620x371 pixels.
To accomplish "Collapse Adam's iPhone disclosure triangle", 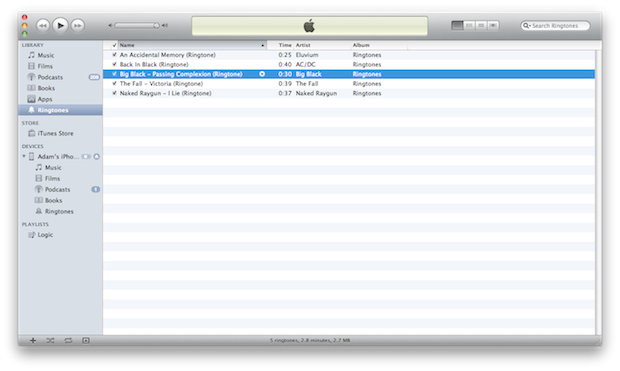I will click(24, 157).
